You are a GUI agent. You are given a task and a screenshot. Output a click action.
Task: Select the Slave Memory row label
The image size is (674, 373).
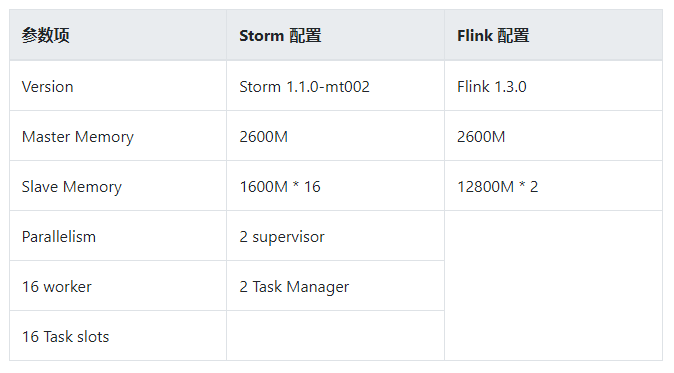118,186
